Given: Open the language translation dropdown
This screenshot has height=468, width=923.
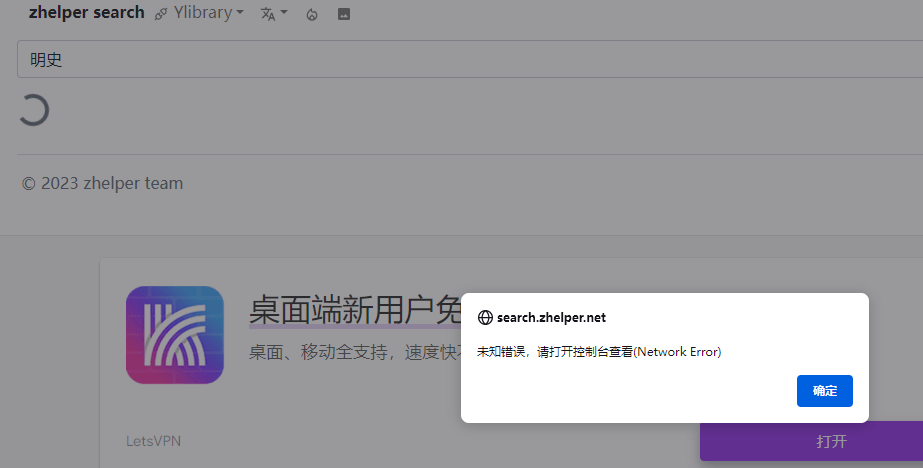Looking at the screenshot, I should click(274, 14).
